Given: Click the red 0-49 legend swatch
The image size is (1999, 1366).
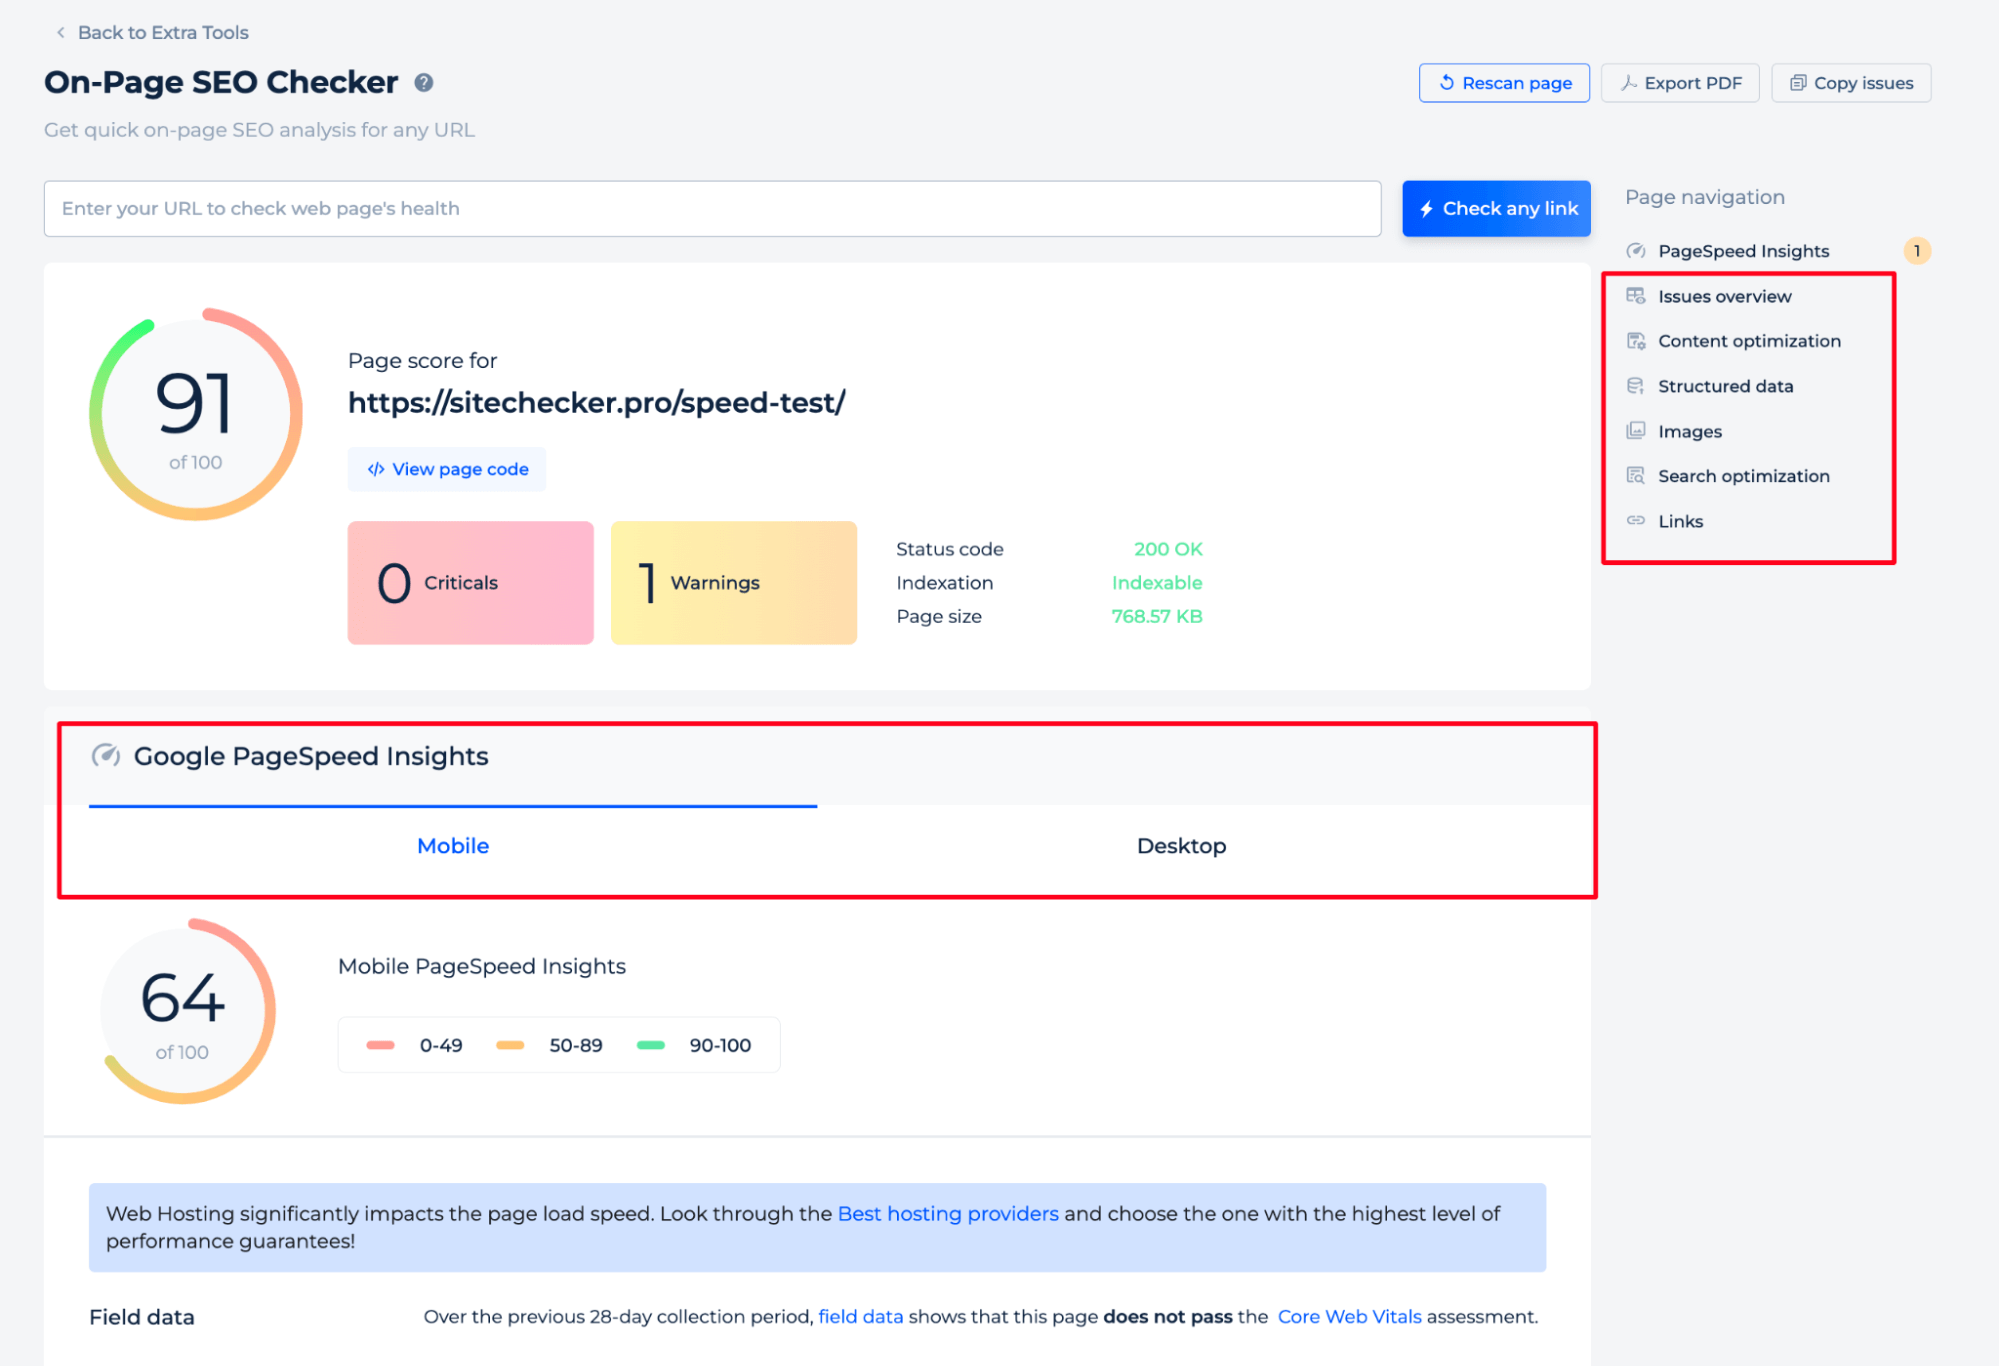Looking at the screenshot, I should 380,1045.
